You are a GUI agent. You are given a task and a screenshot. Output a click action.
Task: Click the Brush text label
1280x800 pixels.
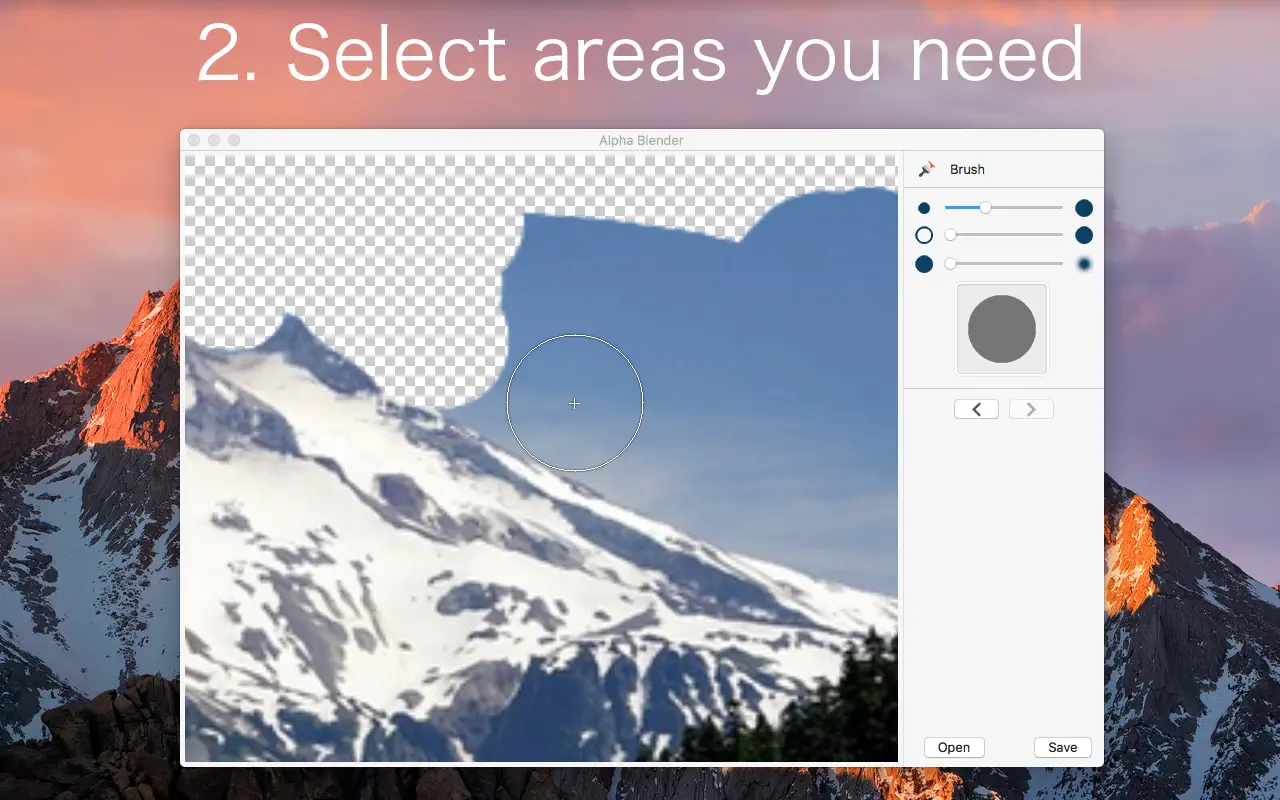[x=967, y=169]
